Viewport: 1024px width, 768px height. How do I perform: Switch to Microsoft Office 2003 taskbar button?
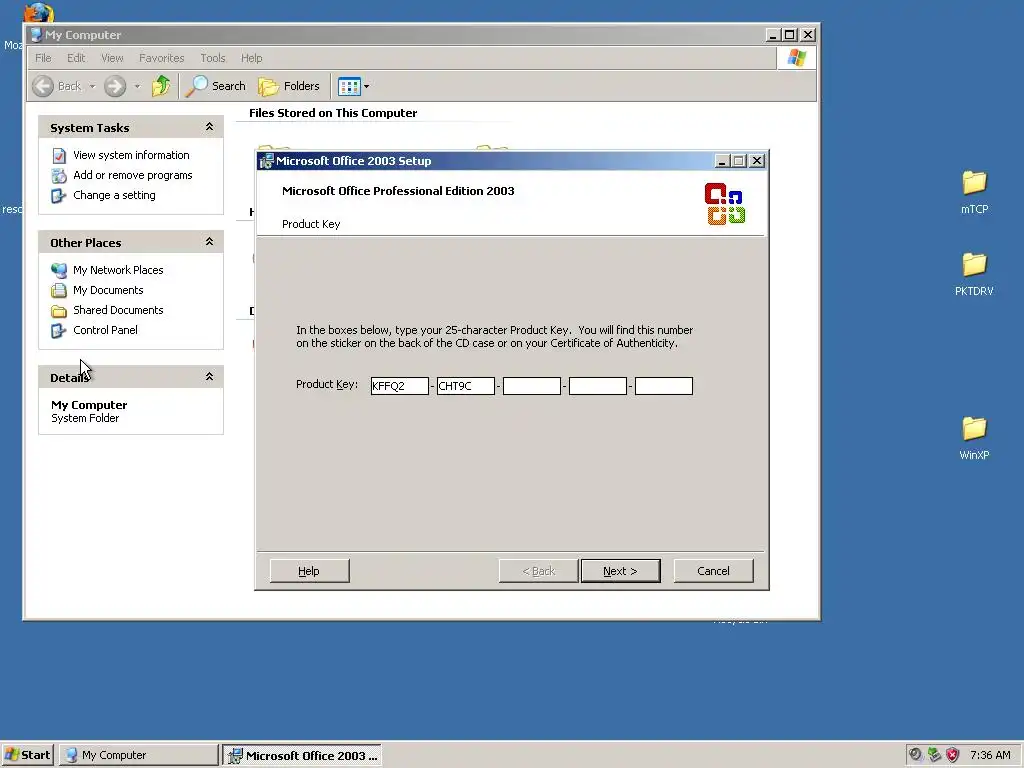click(x=302, y=755)
